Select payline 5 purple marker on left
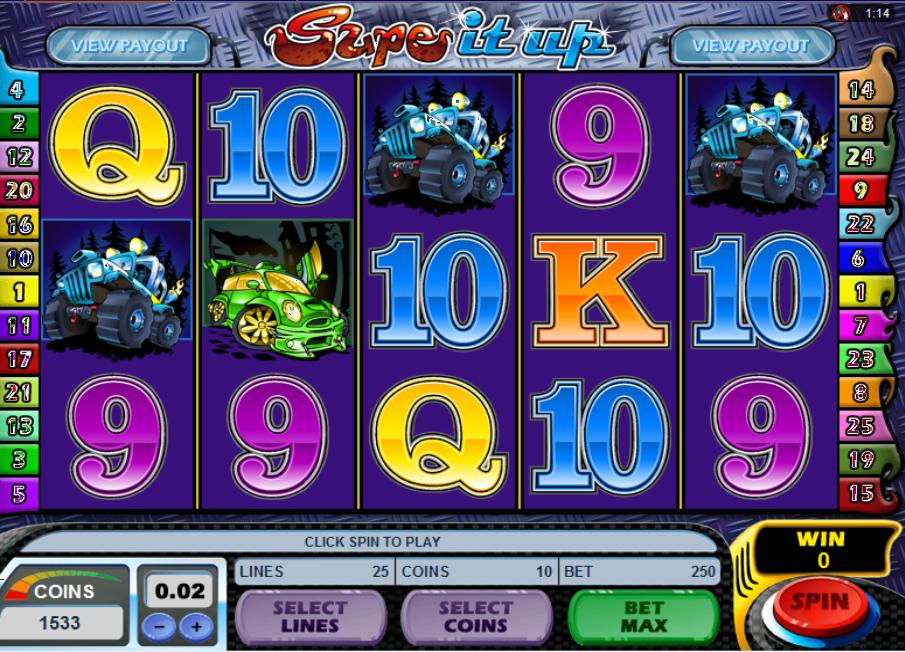 [x=18, y=493]
